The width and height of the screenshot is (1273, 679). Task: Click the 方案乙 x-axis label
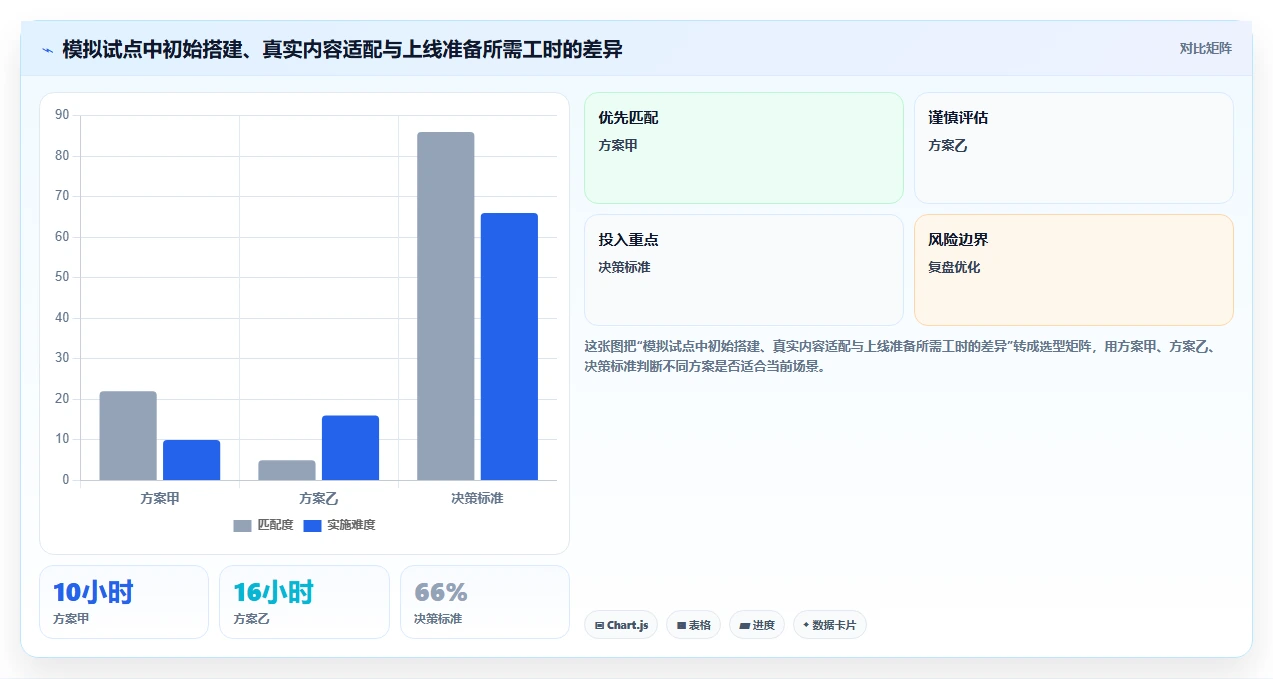click(x=319, y=498)
